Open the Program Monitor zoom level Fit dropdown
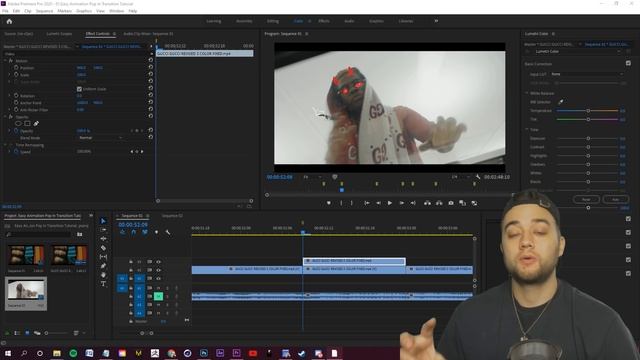Image resolution: width=640 pixels, height=360 pixels. [x=312, y=177]
